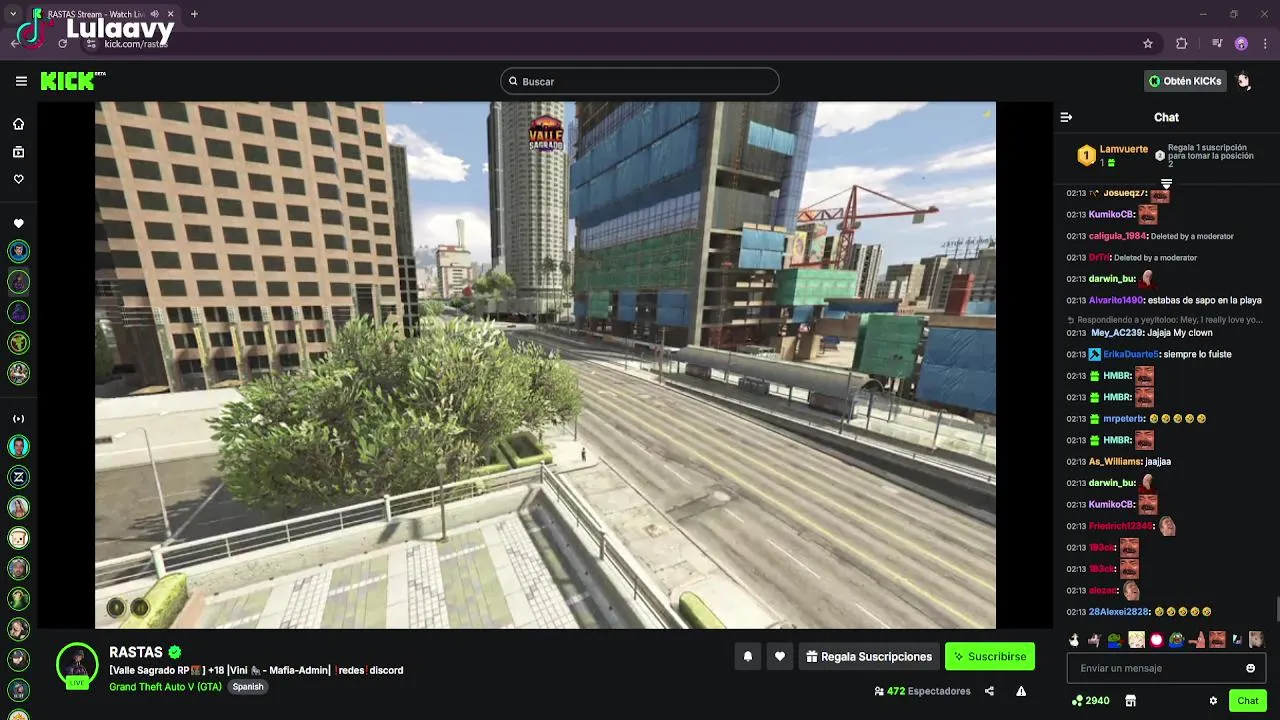Open the browser media control icon
The image size is (1280, 720).
(1216, 44)
